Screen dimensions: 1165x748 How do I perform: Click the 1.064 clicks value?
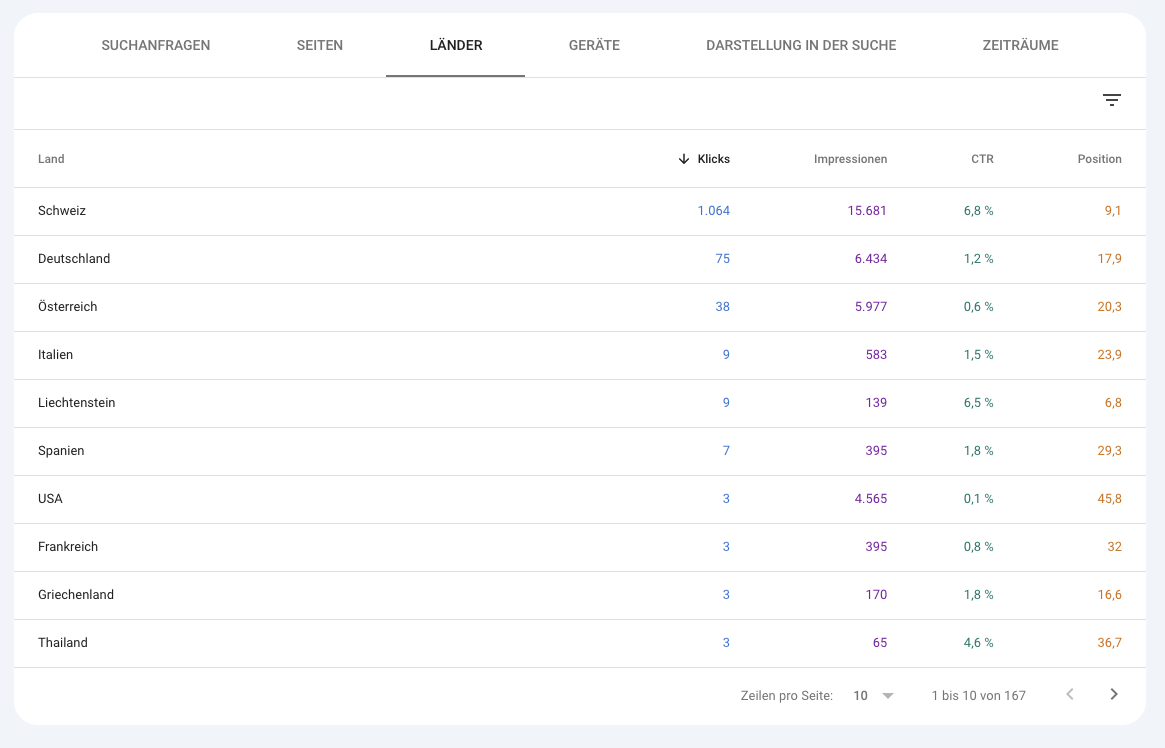point(713,211)
